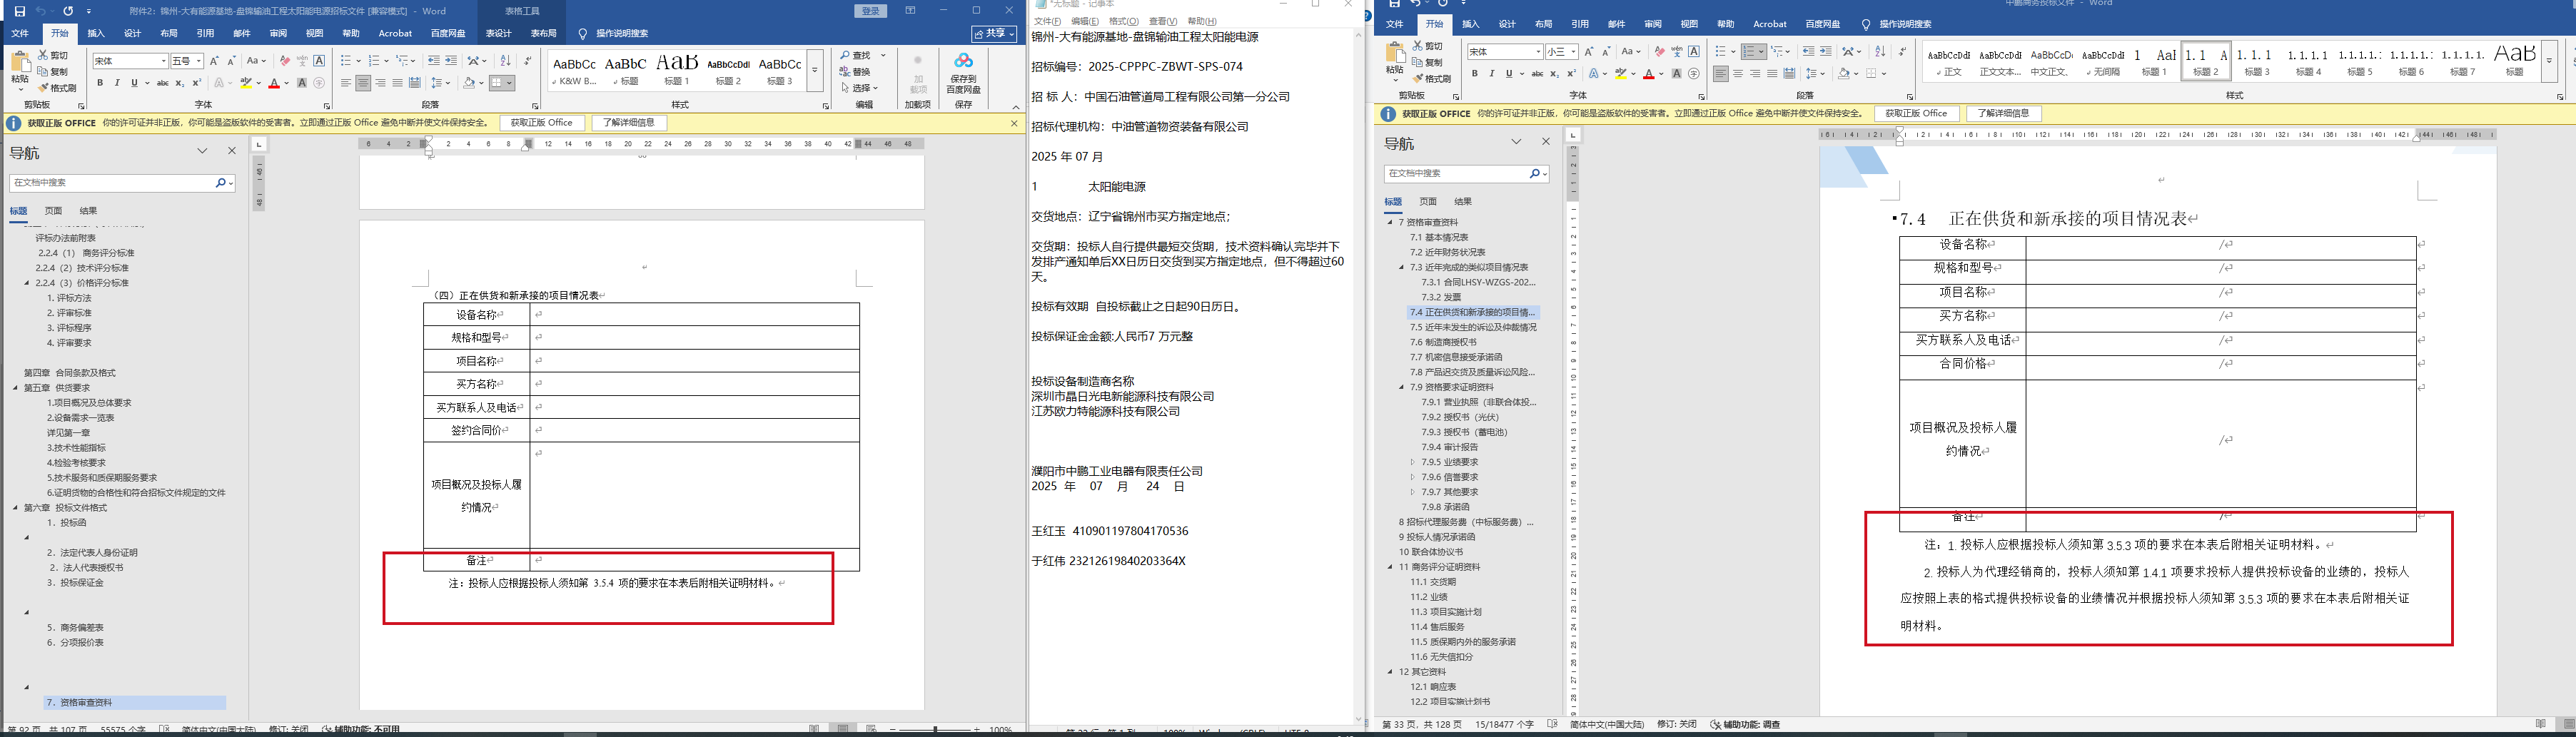
Task: Open the Share (共享) dropdown in left Word
Action: tap(995, 34)
